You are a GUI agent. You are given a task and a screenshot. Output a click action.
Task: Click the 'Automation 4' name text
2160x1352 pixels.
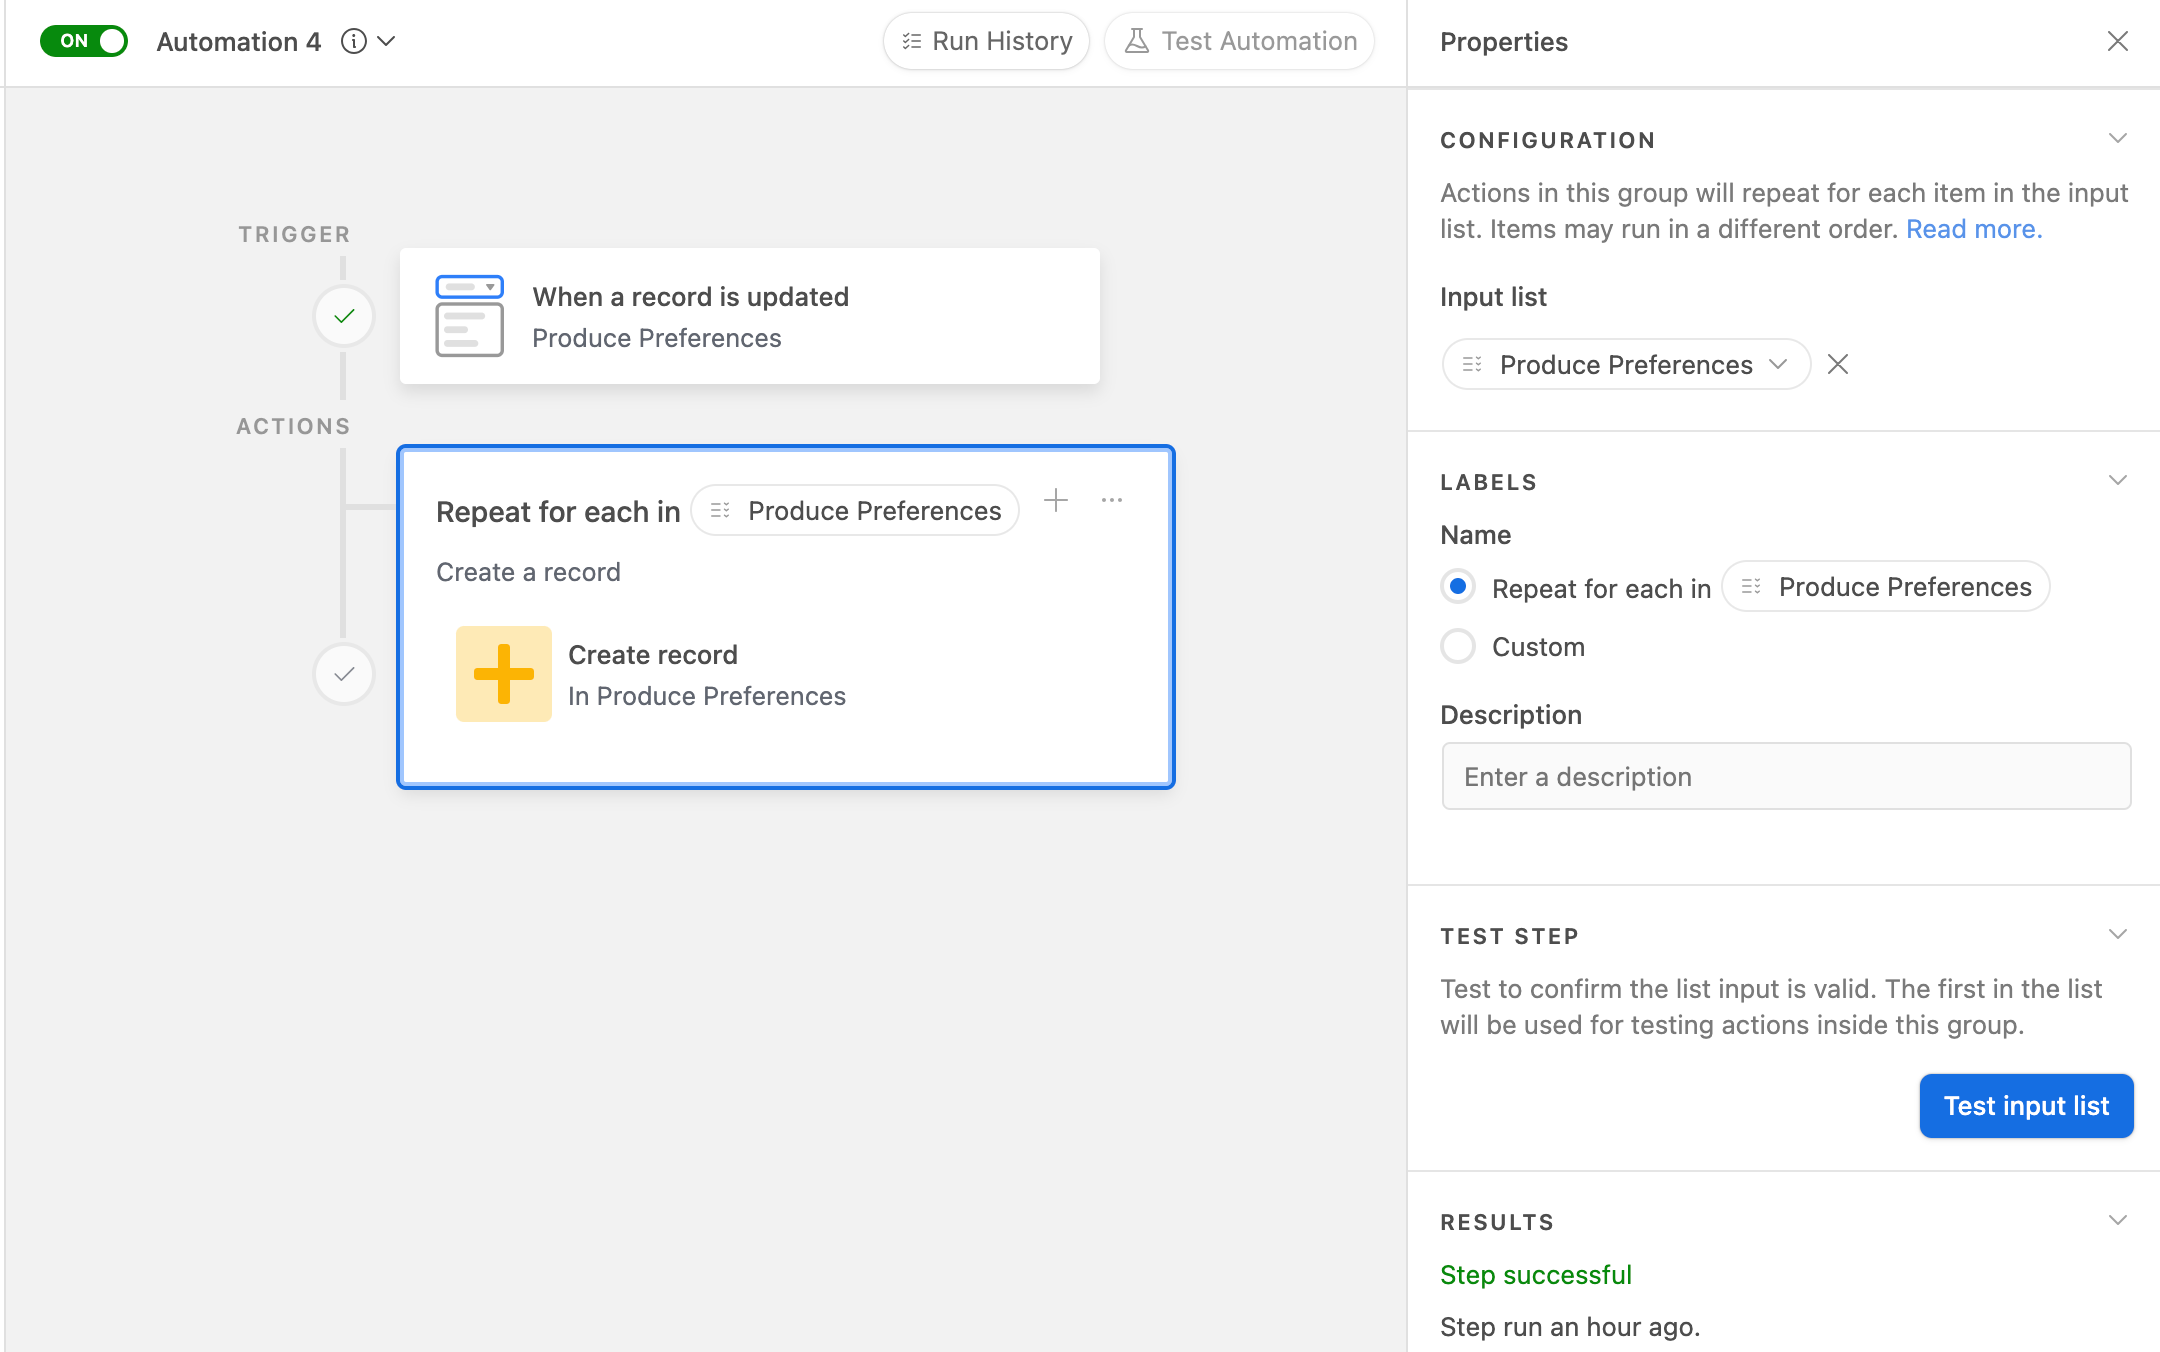click(x=239, y=41)
